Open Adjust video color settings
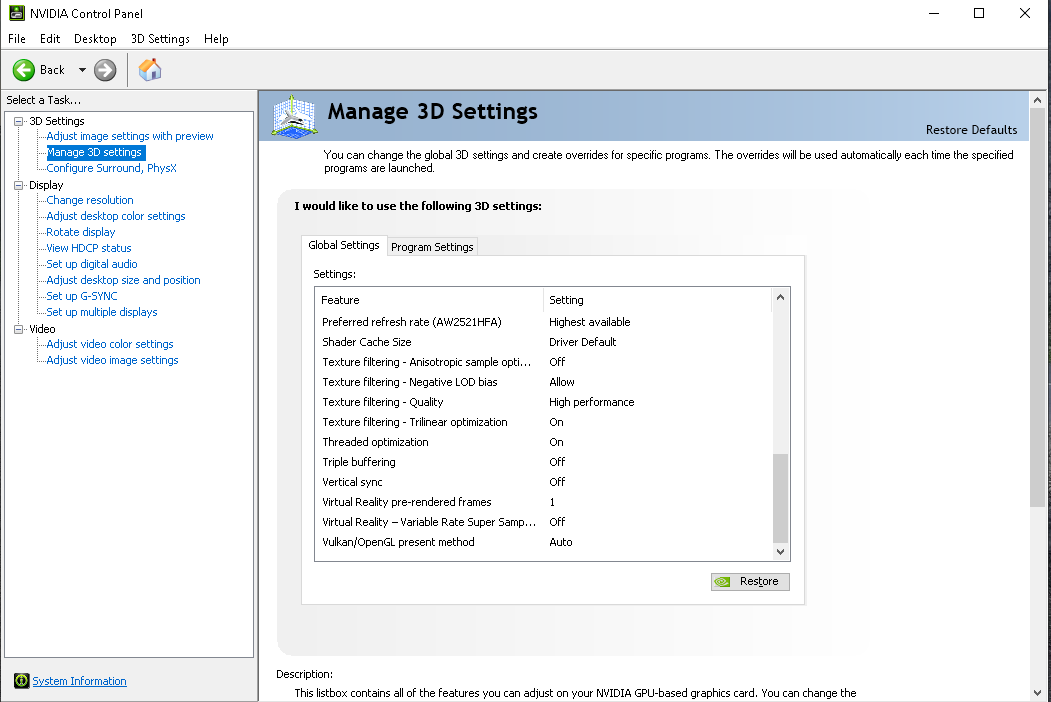 pos(110,344)
